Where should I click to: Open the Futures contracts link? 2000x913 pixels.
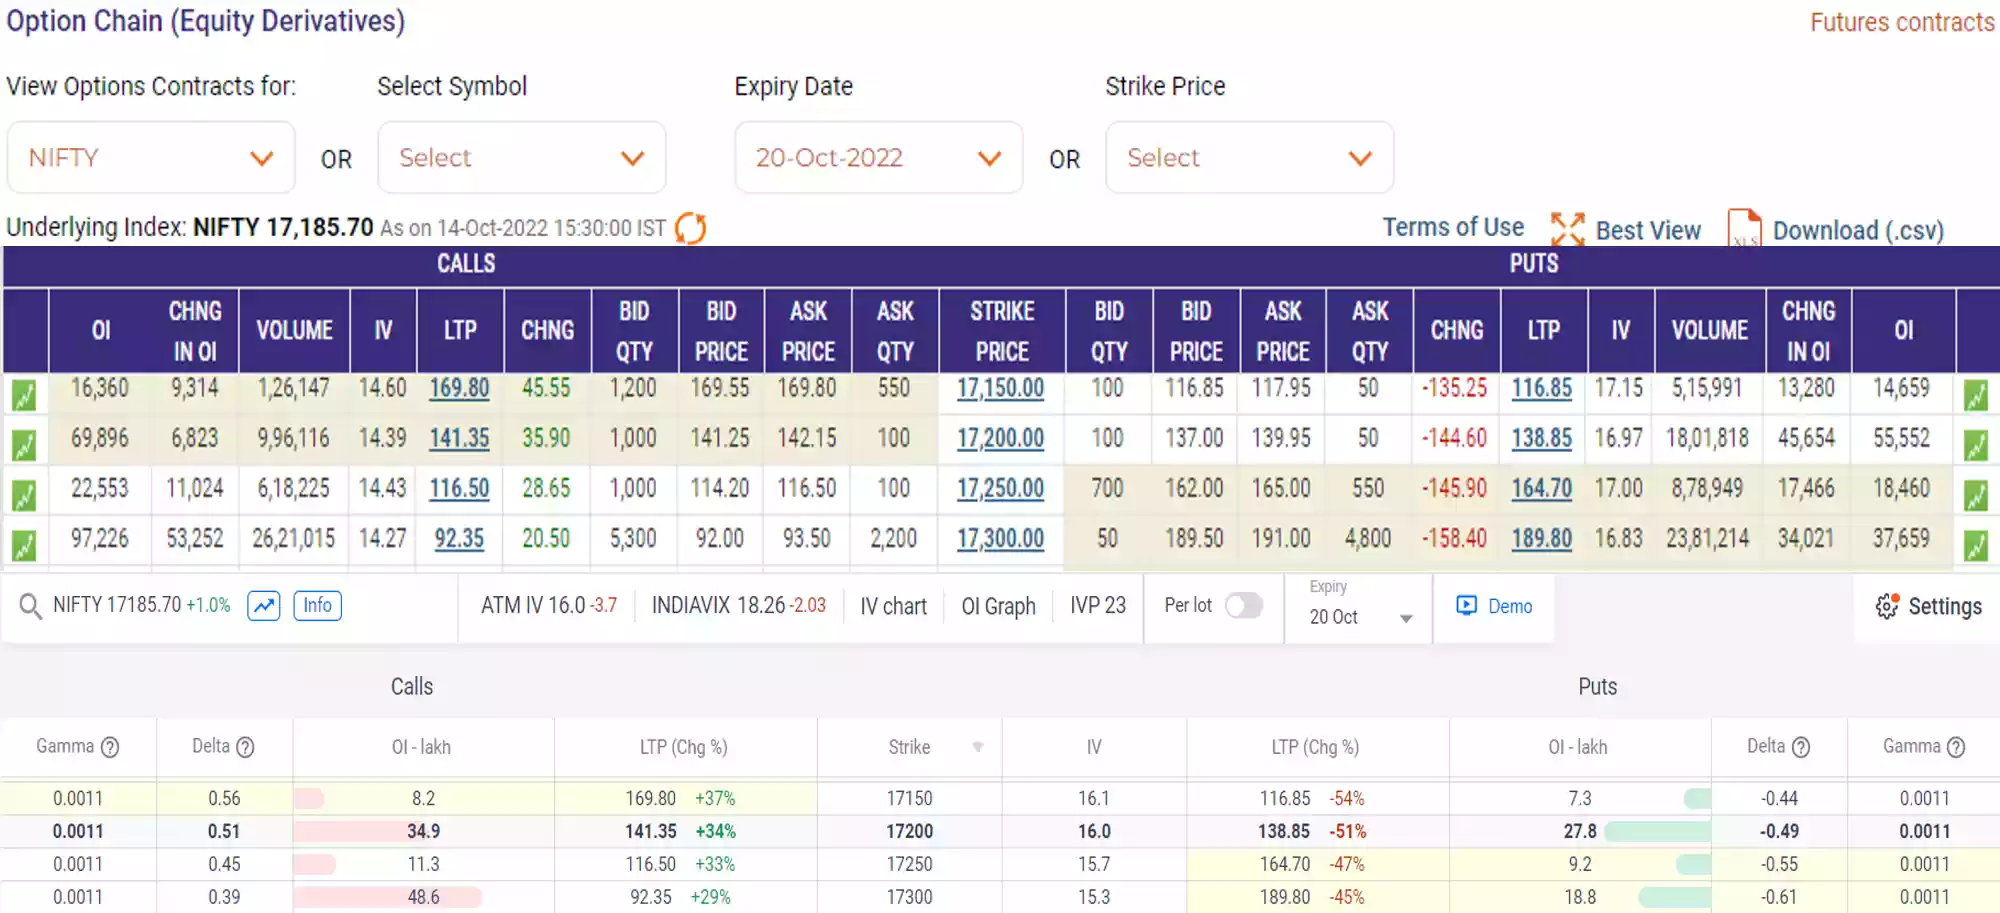(1902, 22)
